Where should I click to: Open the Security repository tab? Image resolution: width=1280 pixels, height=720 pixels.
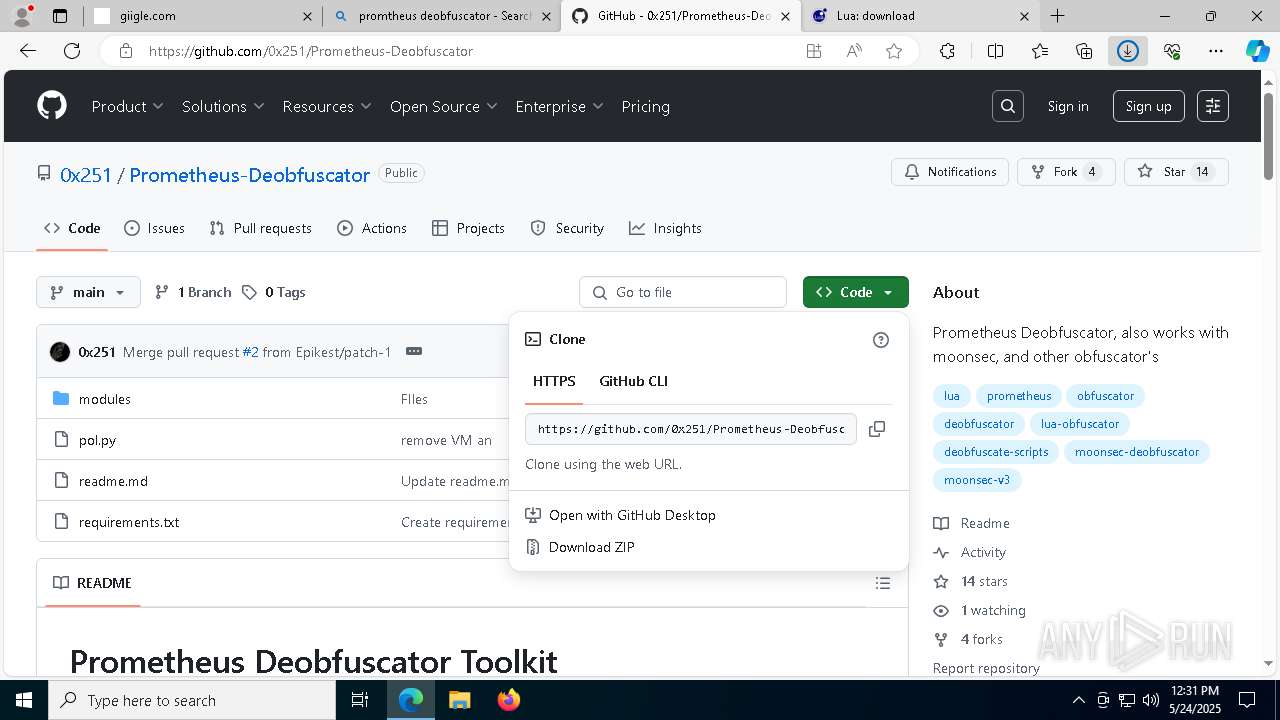(567, 228)
